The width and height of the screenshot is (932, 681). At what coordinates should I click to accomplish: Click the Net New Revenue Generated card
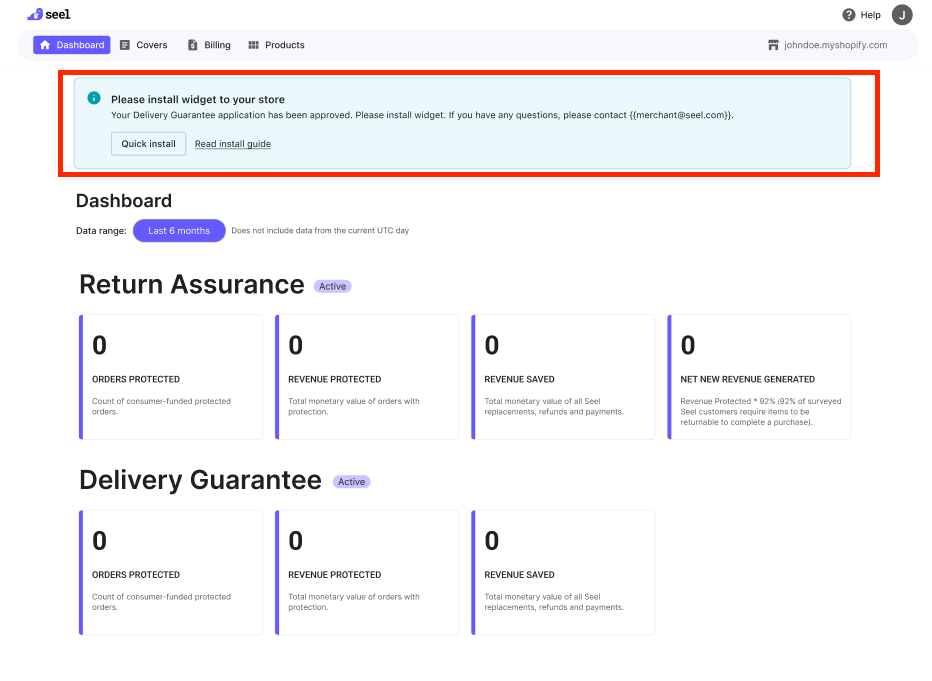(758, 377)
